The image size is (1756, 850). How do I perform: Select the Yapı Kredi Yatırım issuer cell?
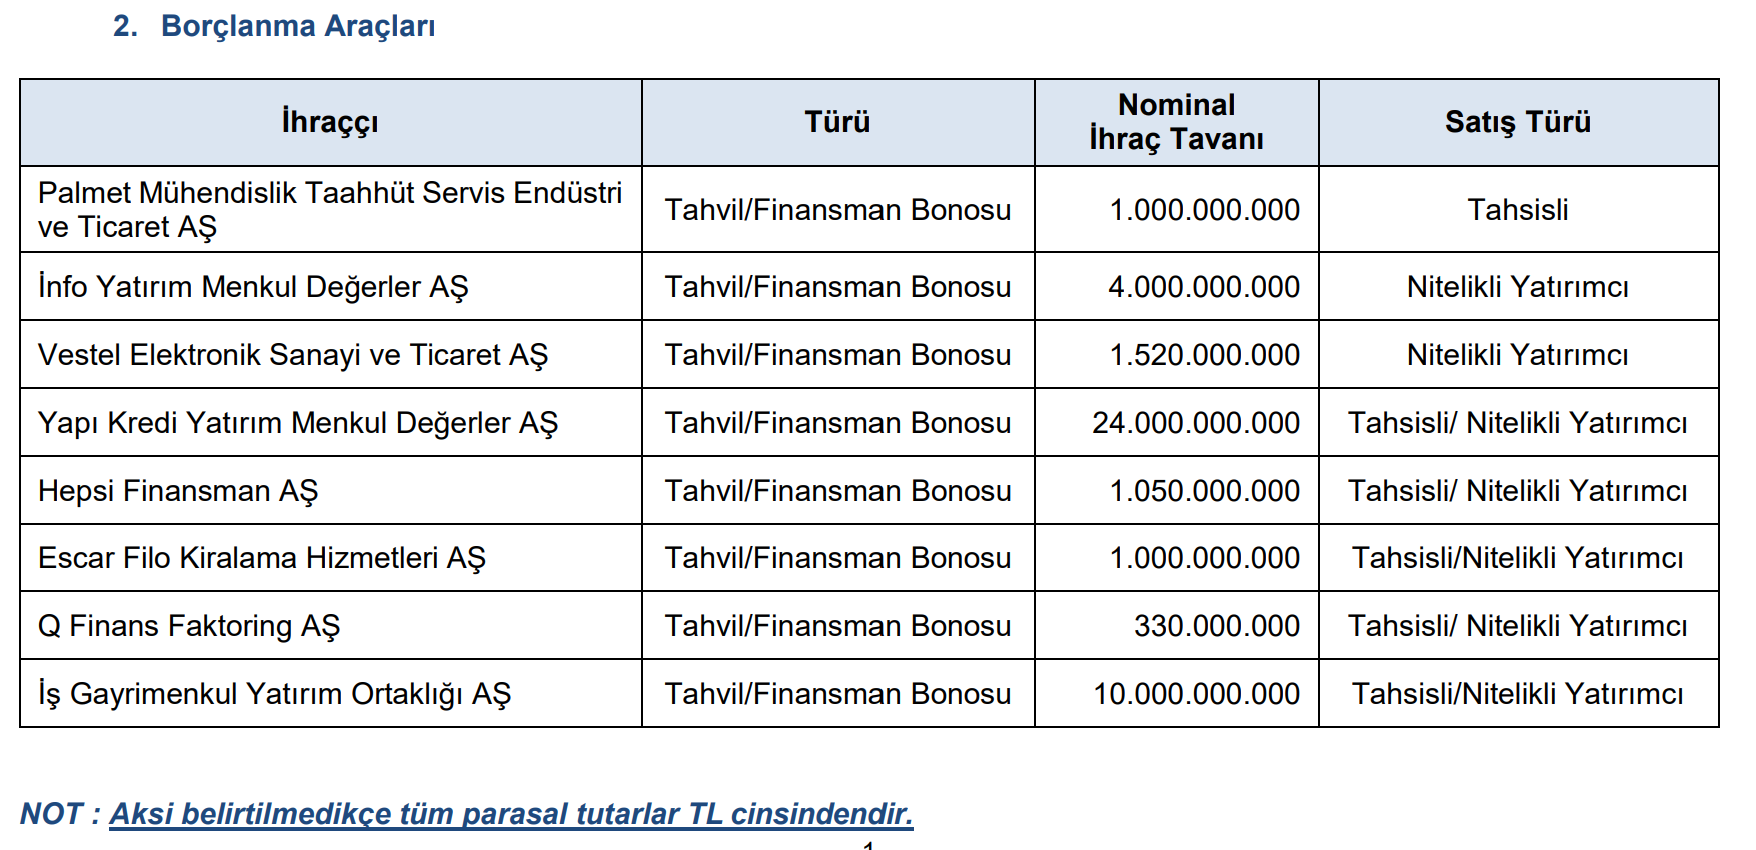click(x=298, y=423)
